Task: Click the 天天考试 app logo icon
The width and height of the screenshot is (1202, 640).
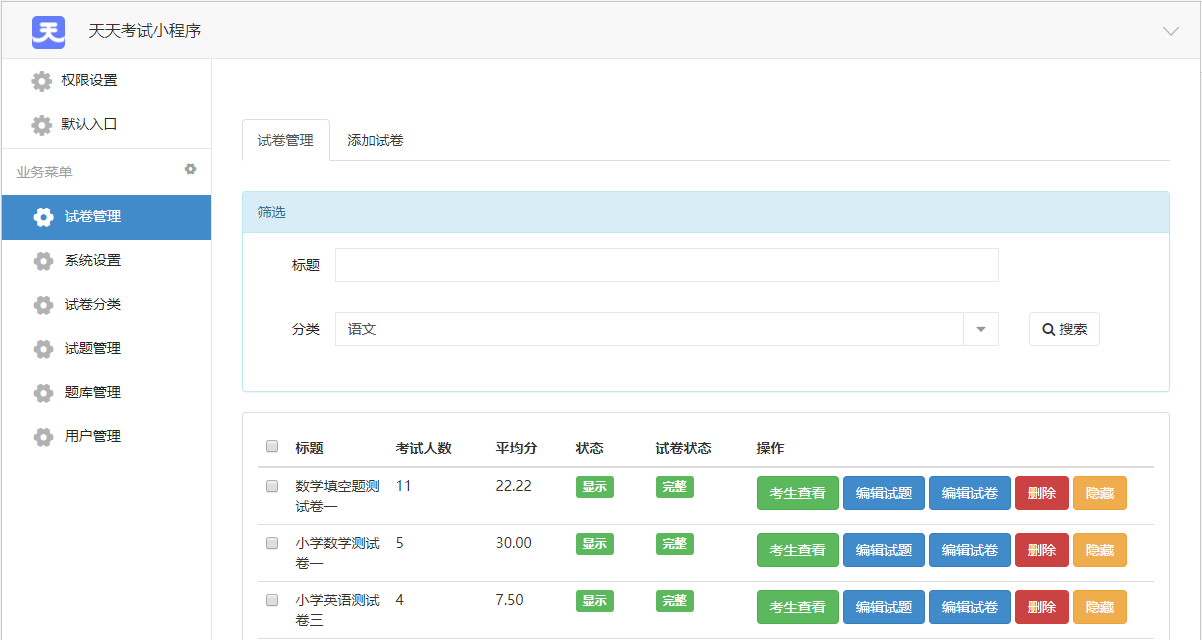Action: [x=48, y=31]
